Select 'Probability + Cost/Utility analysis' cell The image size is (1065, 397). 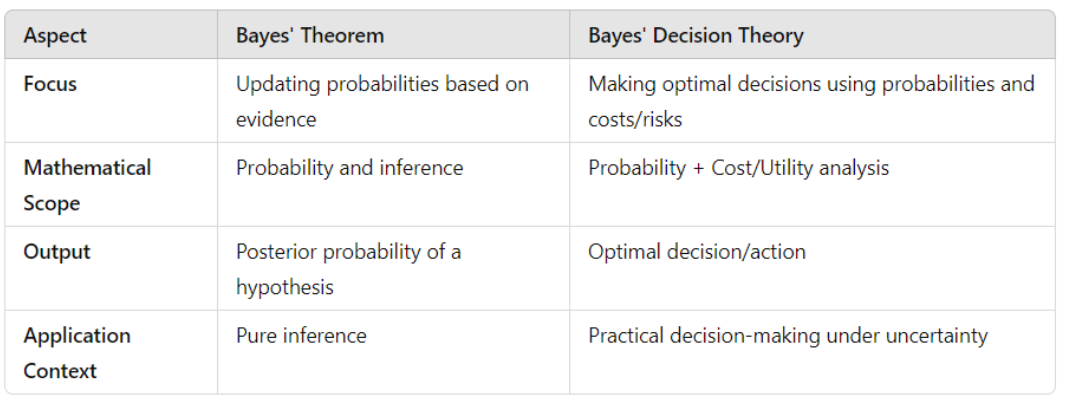(738, 168)
